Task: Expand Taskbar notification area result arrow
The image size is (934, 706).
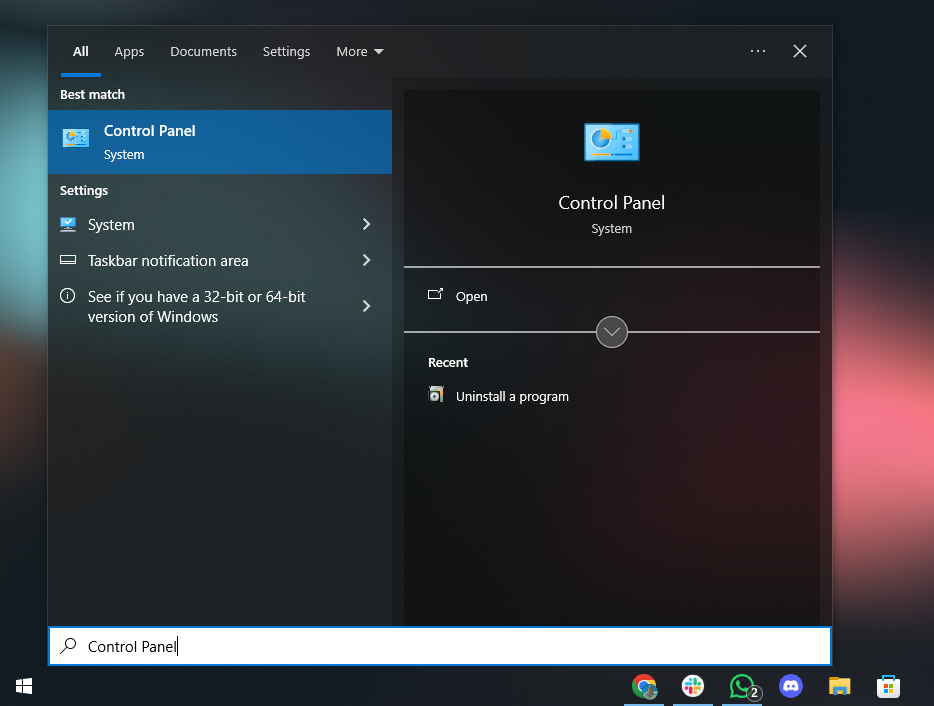Action: click(366, 260)
